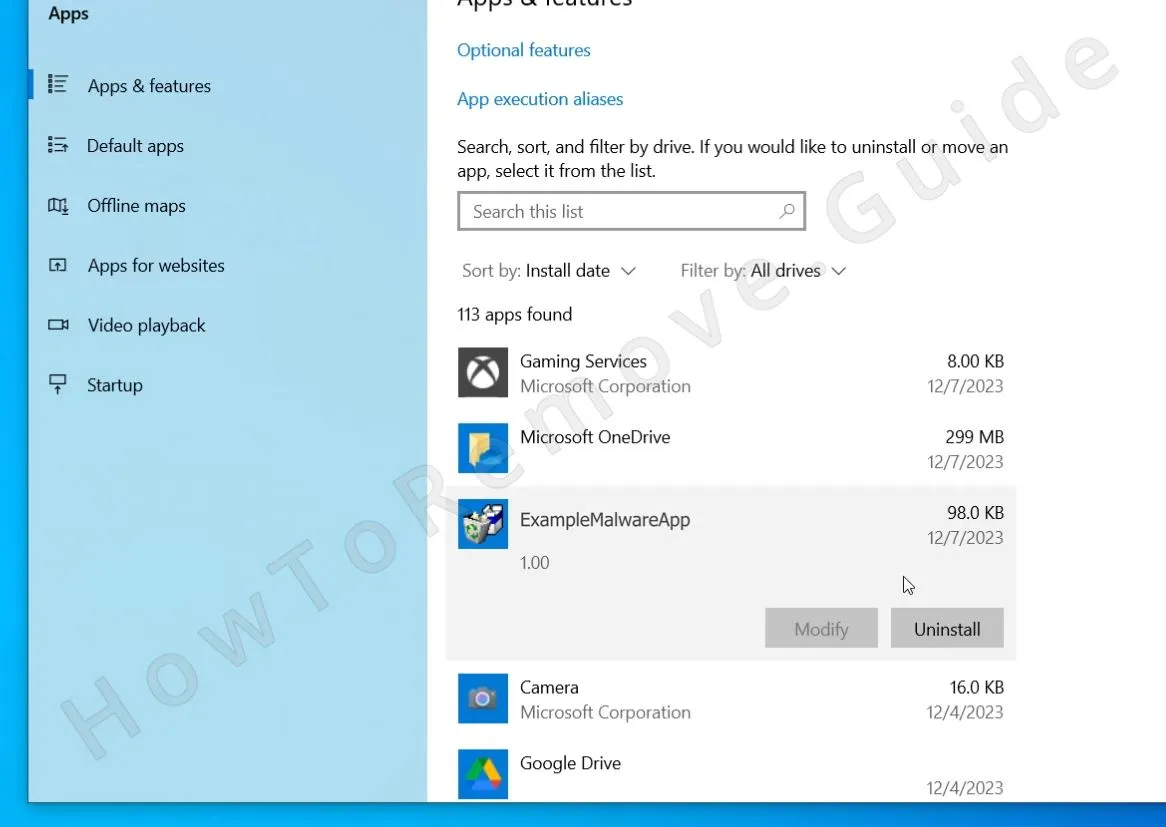Select Microsoft OneDrive in the list

coord(731,448)
